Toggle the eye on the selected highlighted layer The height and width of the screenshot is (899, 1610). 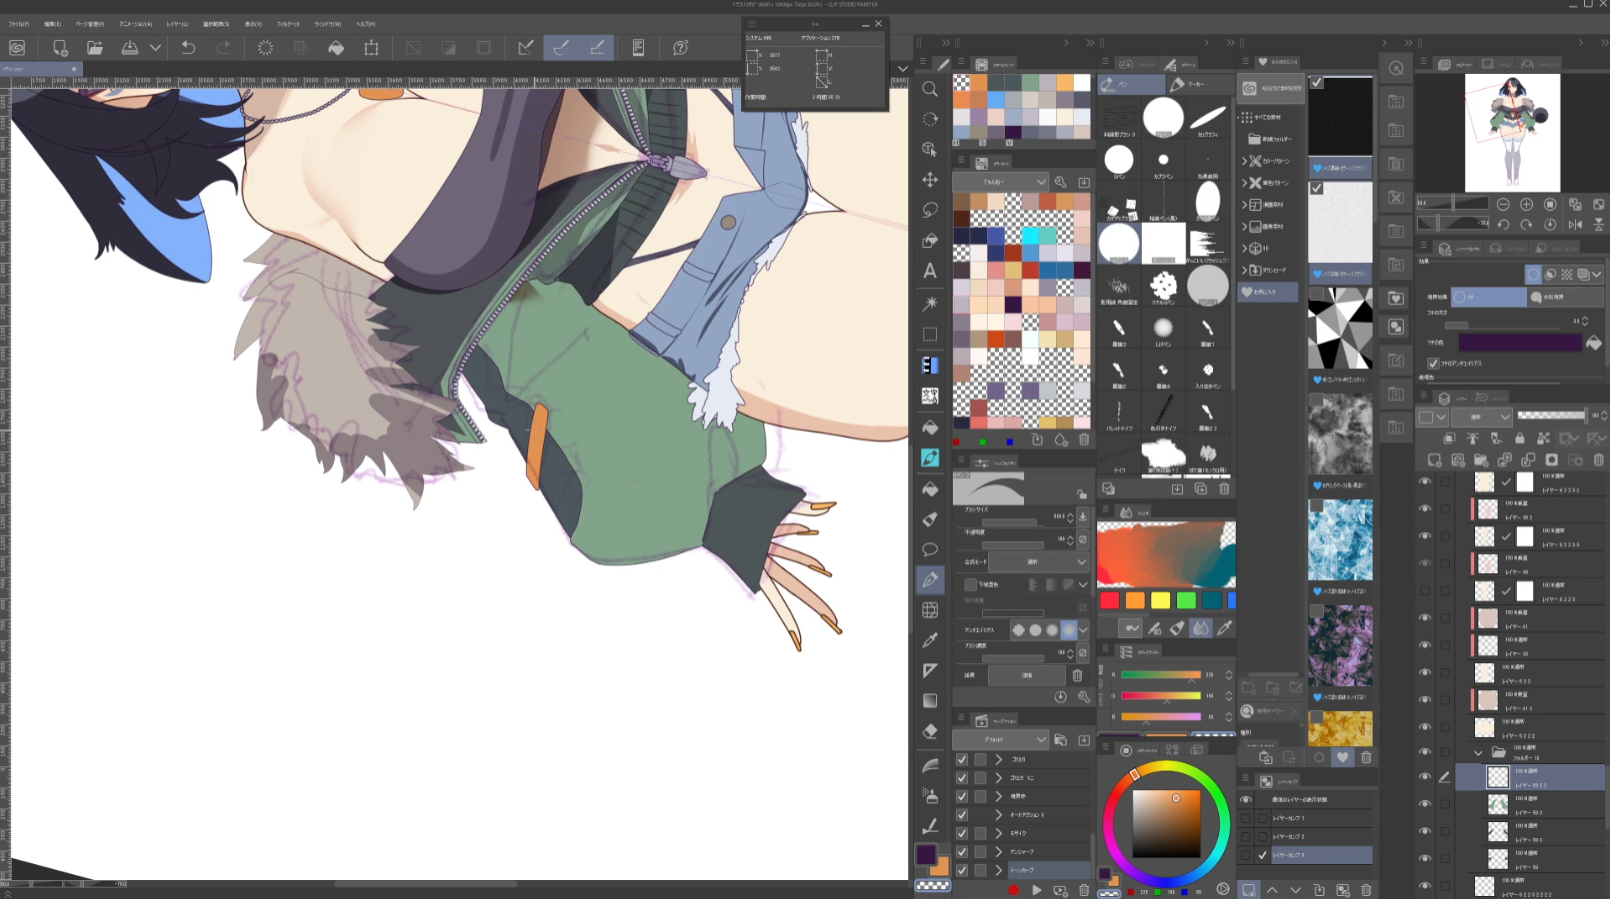tap(1425, 776)
